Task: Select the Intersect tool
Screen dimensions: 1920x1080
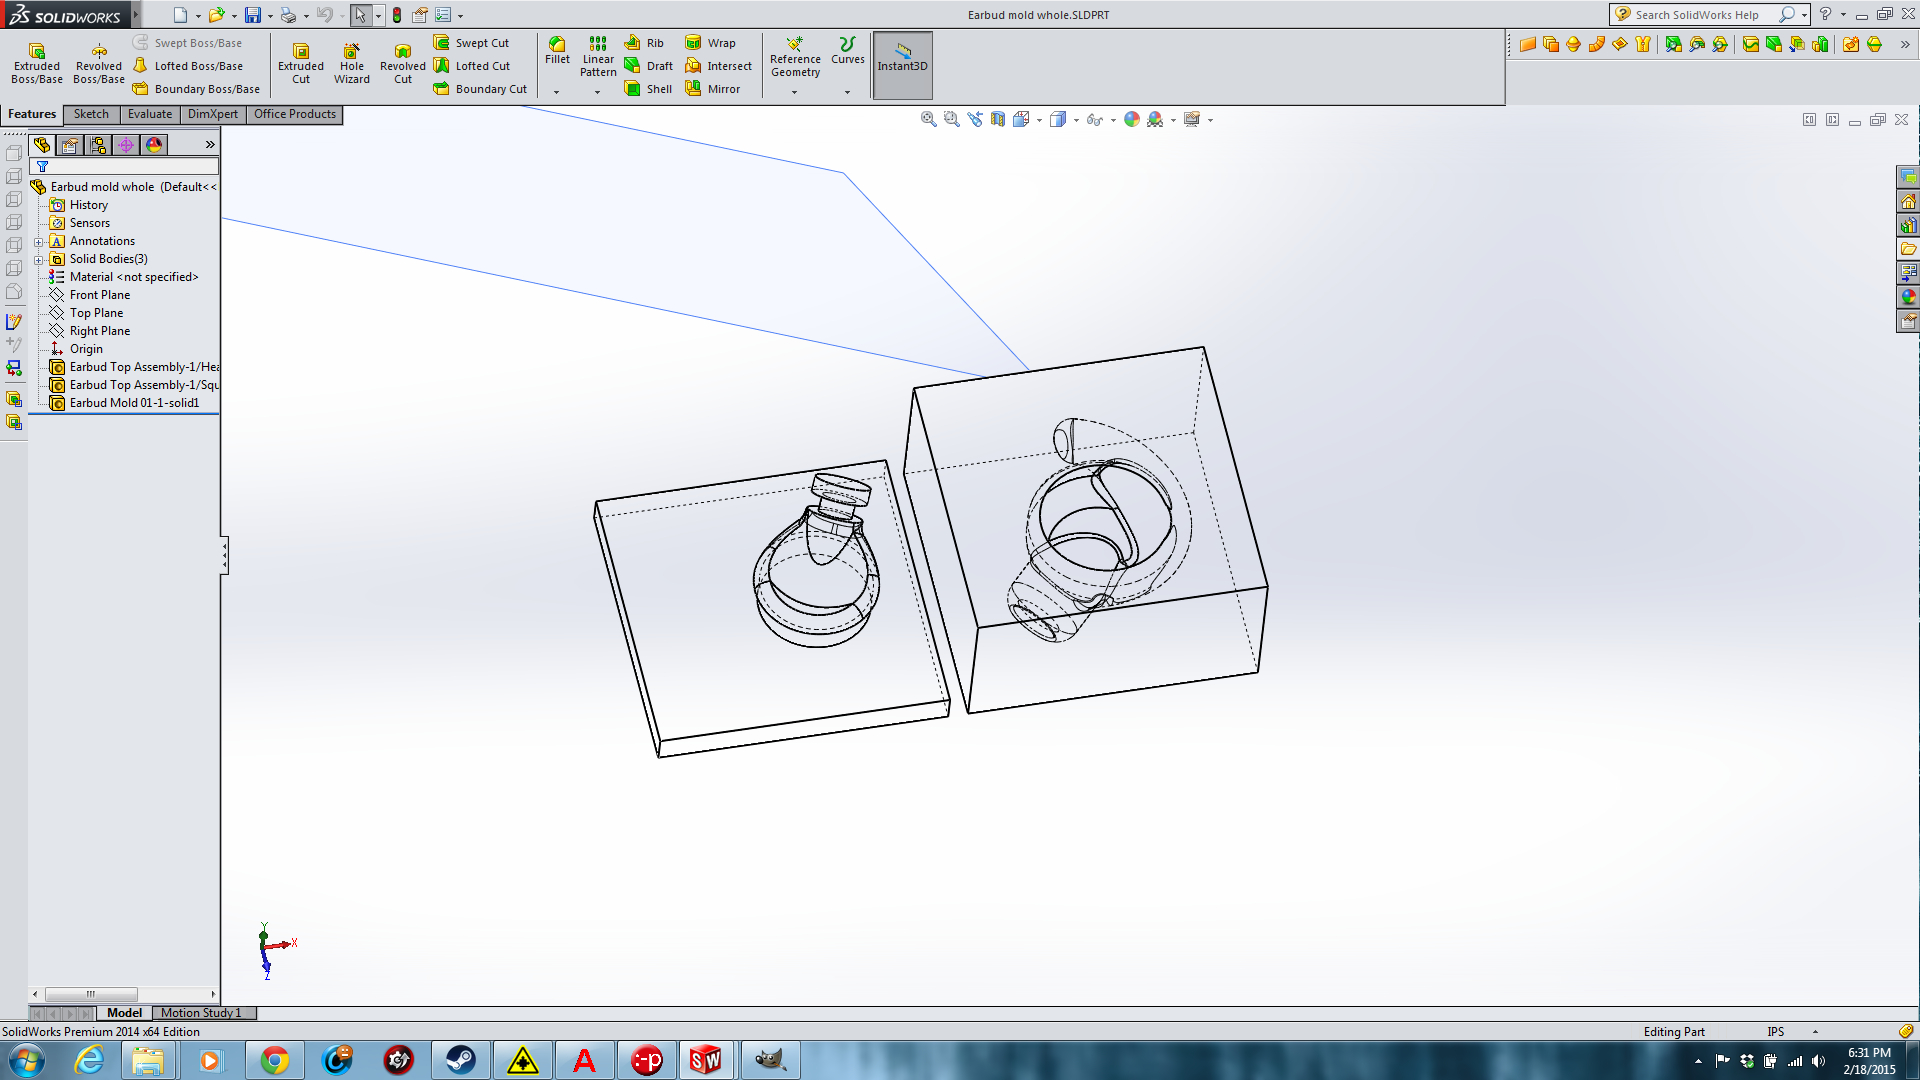Action: point(719,66)
